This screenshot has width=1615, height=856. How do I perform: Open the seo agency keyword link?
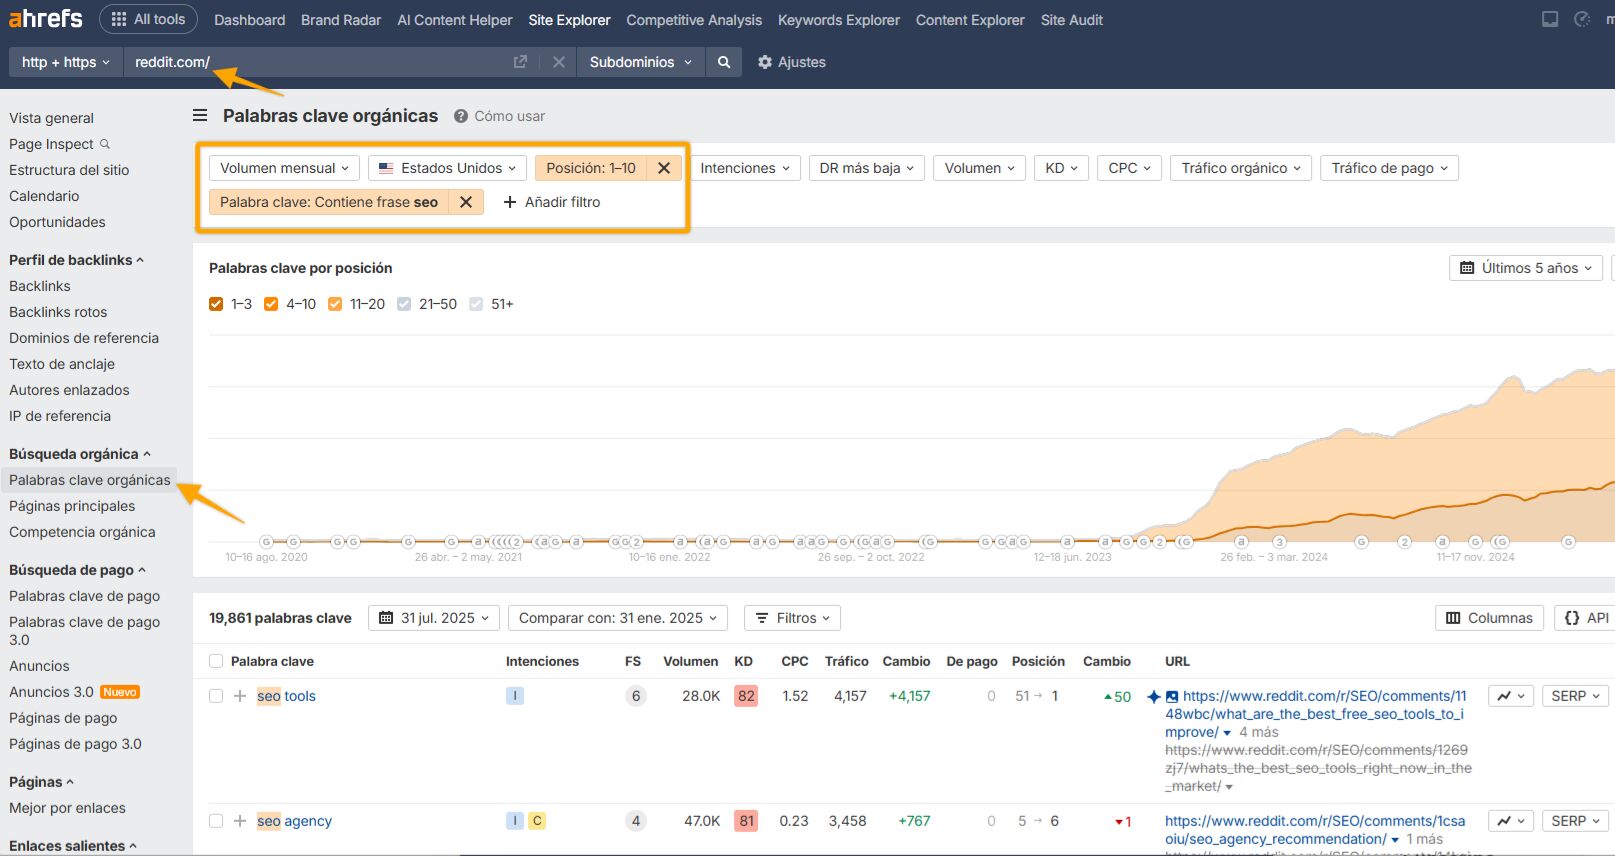pyautogui.click(x=294, y=821)
